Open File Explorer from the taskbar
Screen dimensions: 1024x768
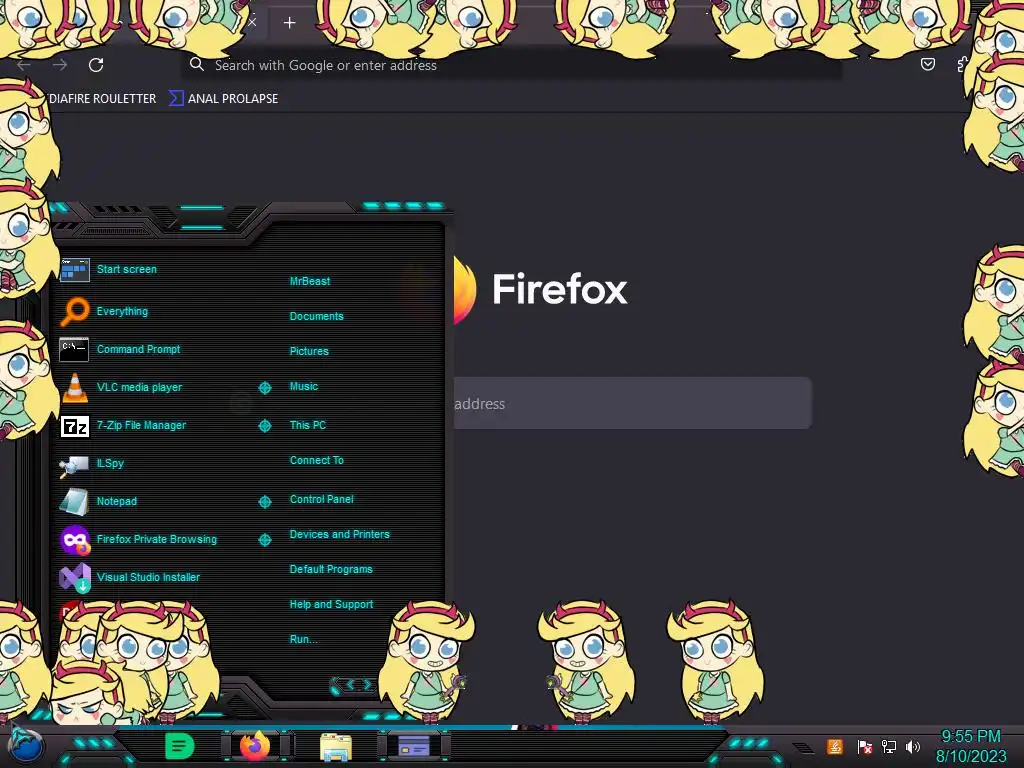336,747
